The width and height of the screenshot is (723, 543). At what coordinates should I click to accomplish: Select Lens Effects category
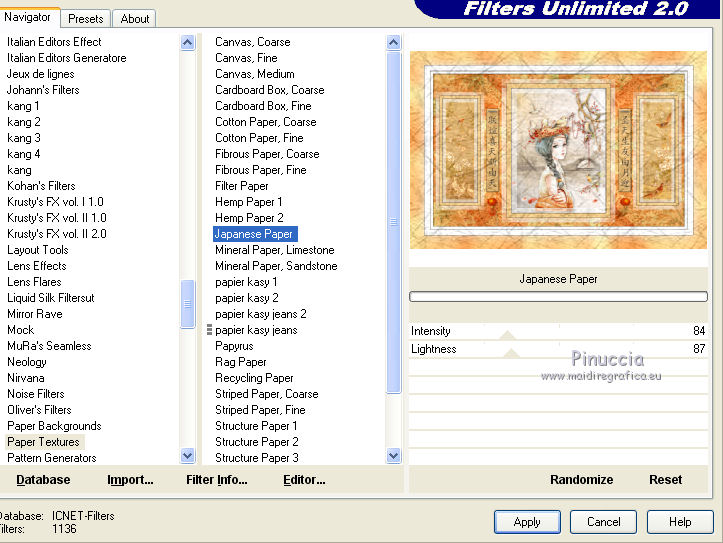[x=37, y=266]
